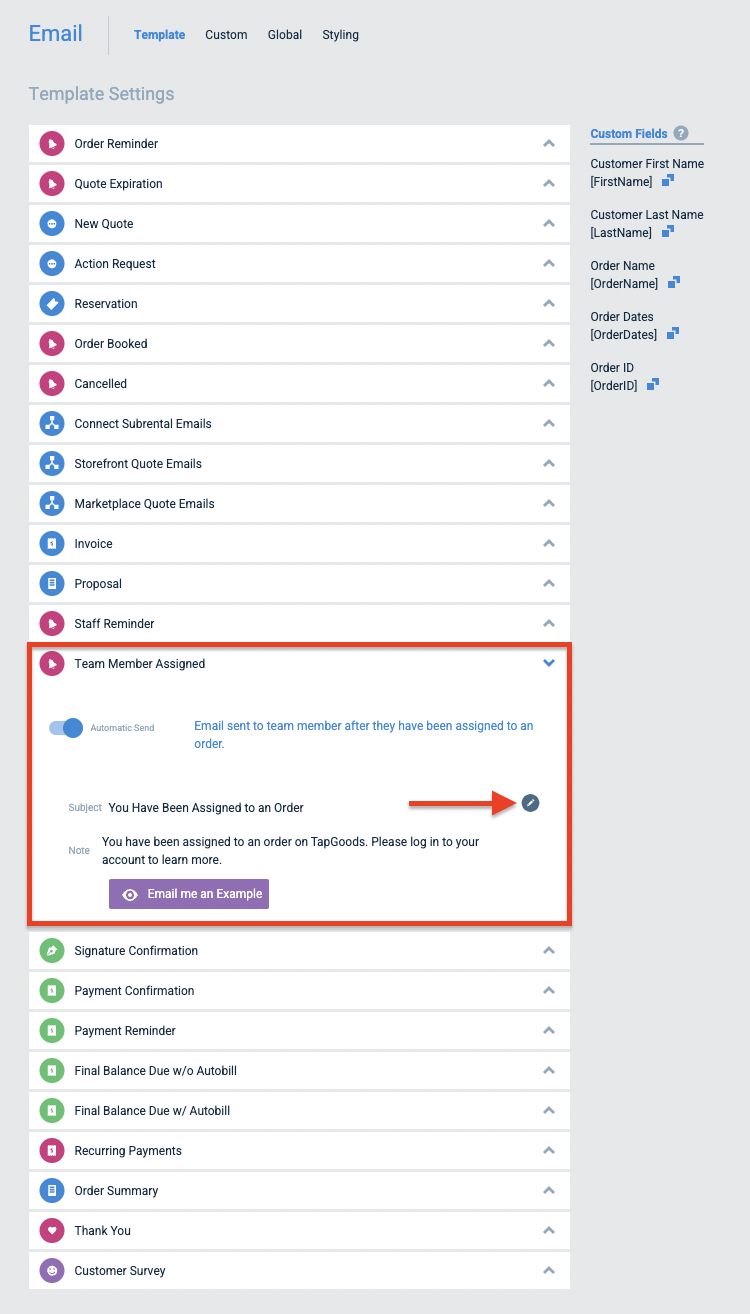Copy the OrderDates custom field icon
The width and height of the screenshot is (750, 1314).
(673, 333)
